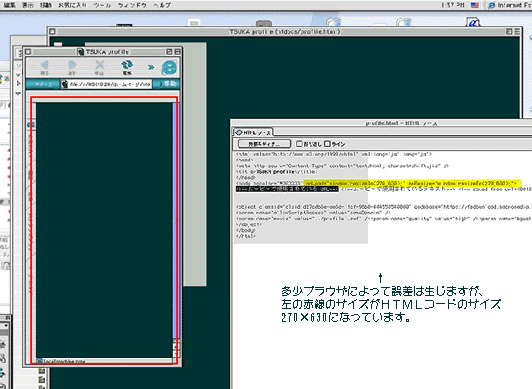Click the Back arrow in browser toolbar

point(44,65)
